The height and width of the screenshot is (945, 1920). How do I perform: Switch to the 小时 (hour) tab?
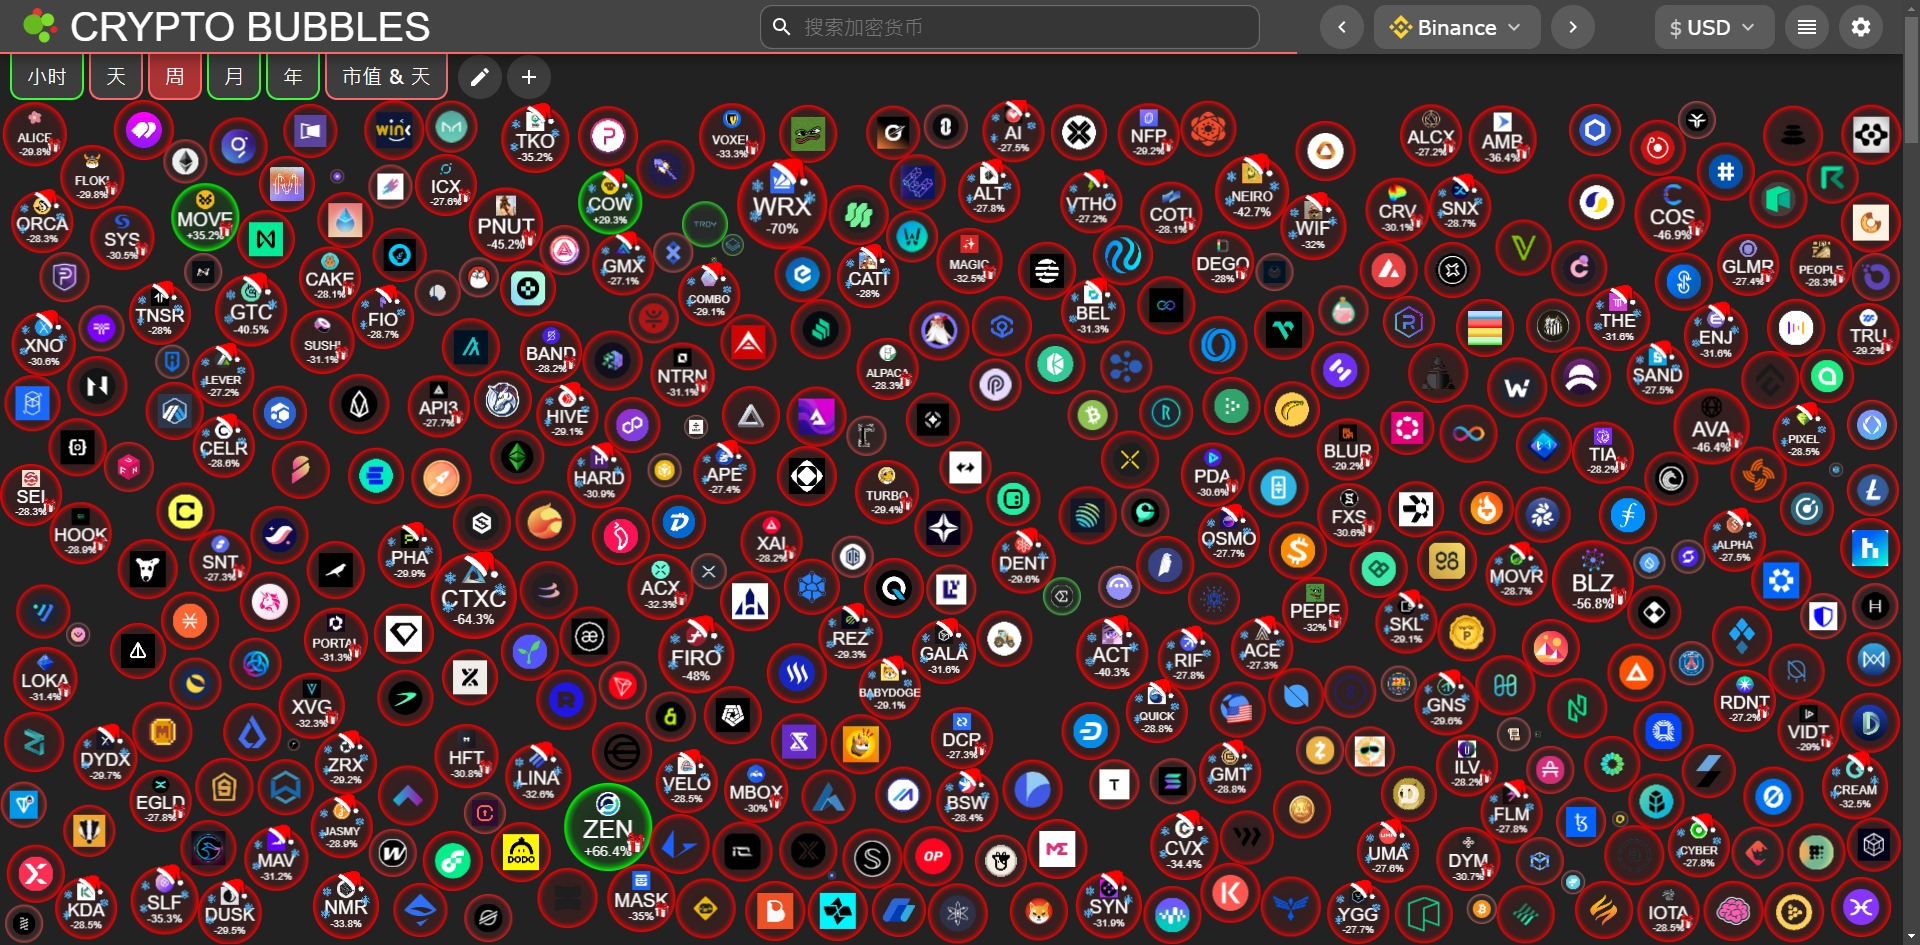(47, 76)
